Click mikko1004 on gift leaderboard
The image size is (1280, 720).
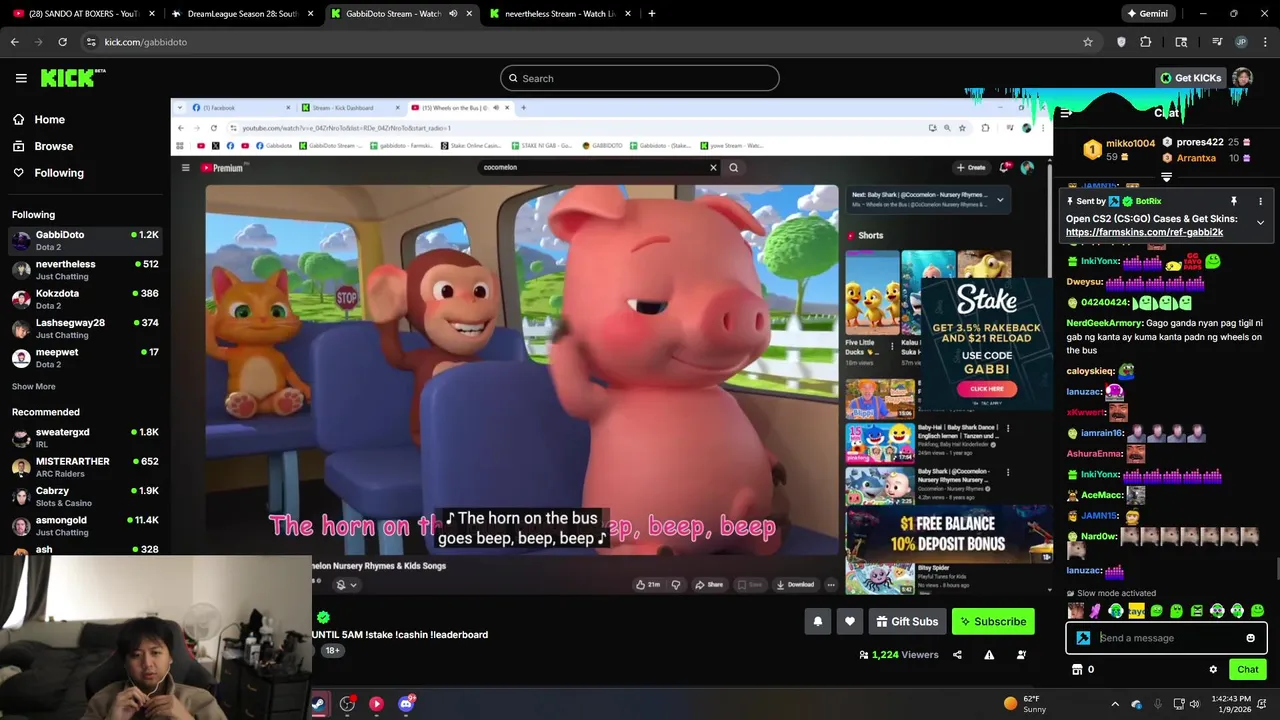pyautogui.click(x=1130, y=143)
